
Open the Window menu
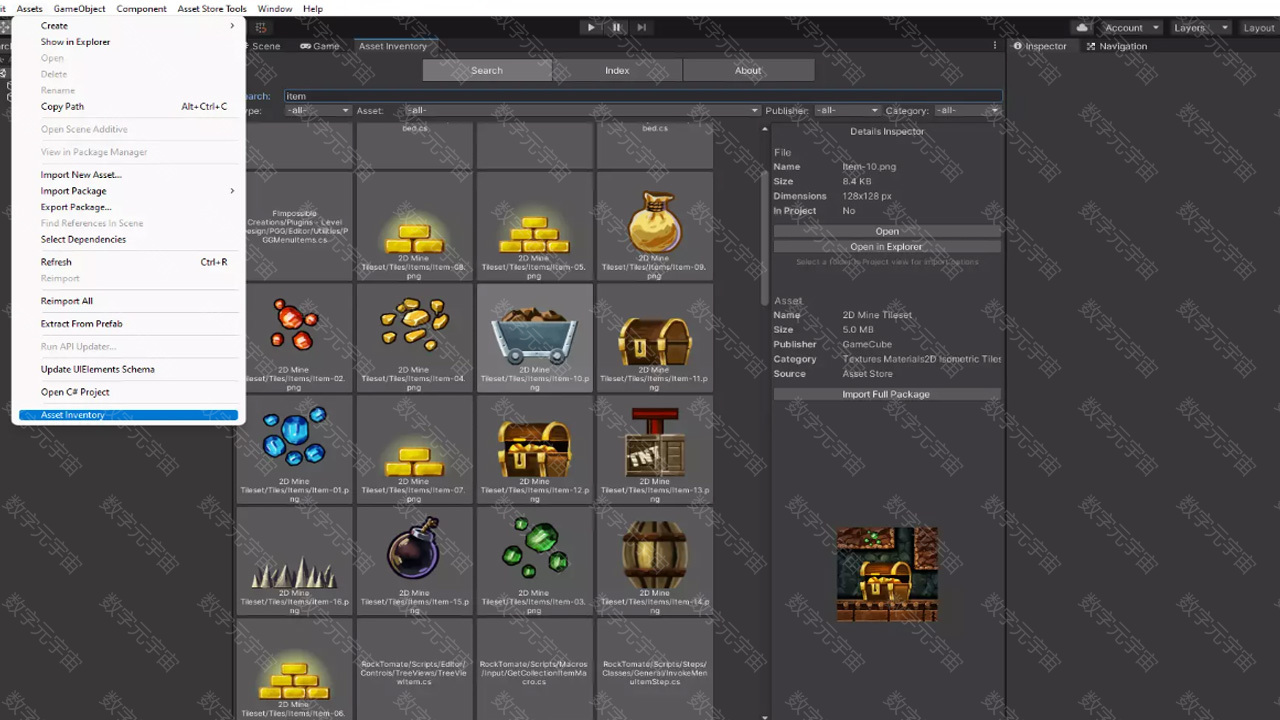tap(275, 9)
